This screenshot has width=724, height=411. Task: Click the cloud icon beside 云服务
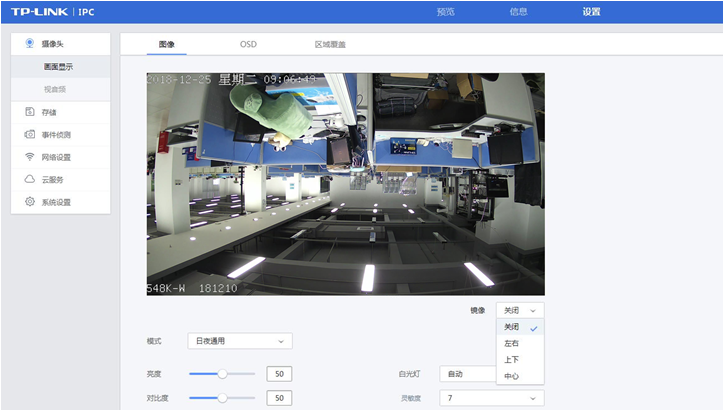click(30, 179)
